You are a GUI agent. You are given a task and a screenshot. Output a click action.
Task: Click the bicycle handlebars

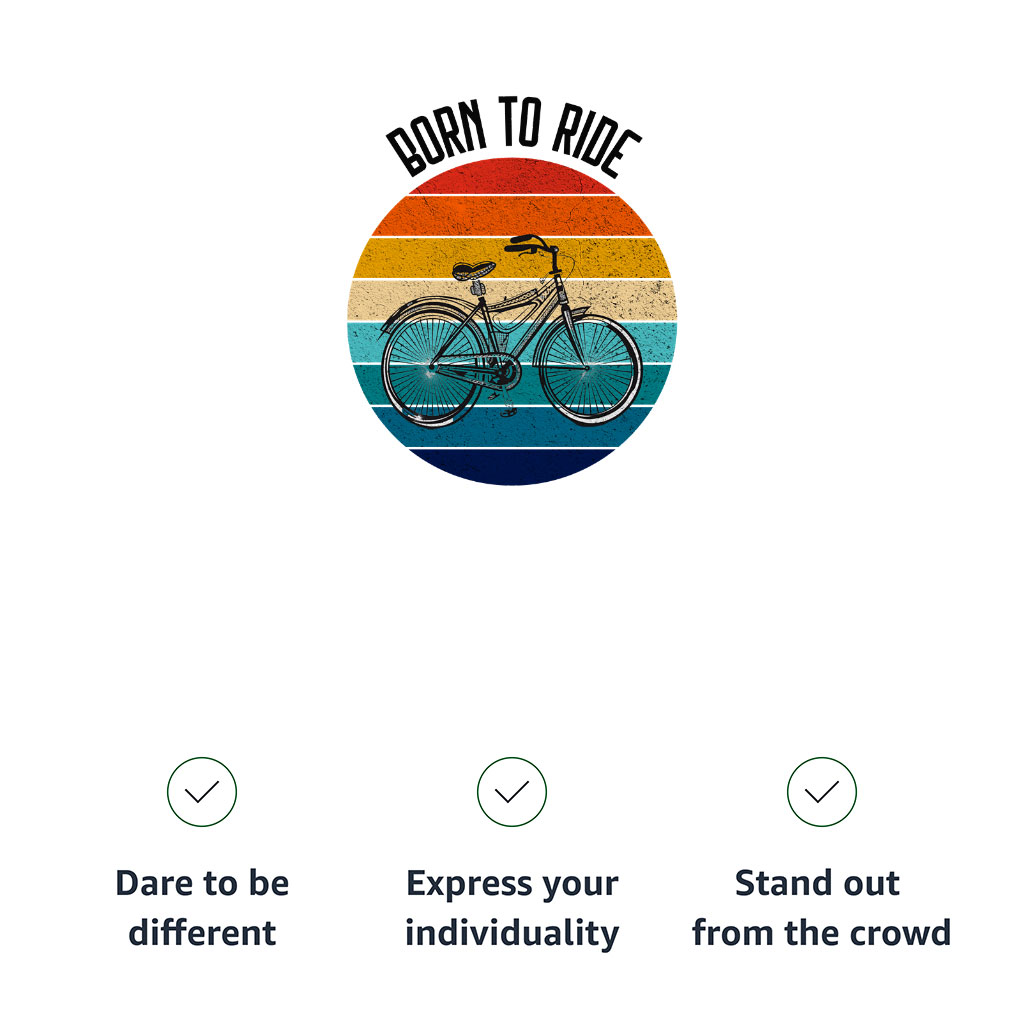pyautogui.click(x=531, y=244)
